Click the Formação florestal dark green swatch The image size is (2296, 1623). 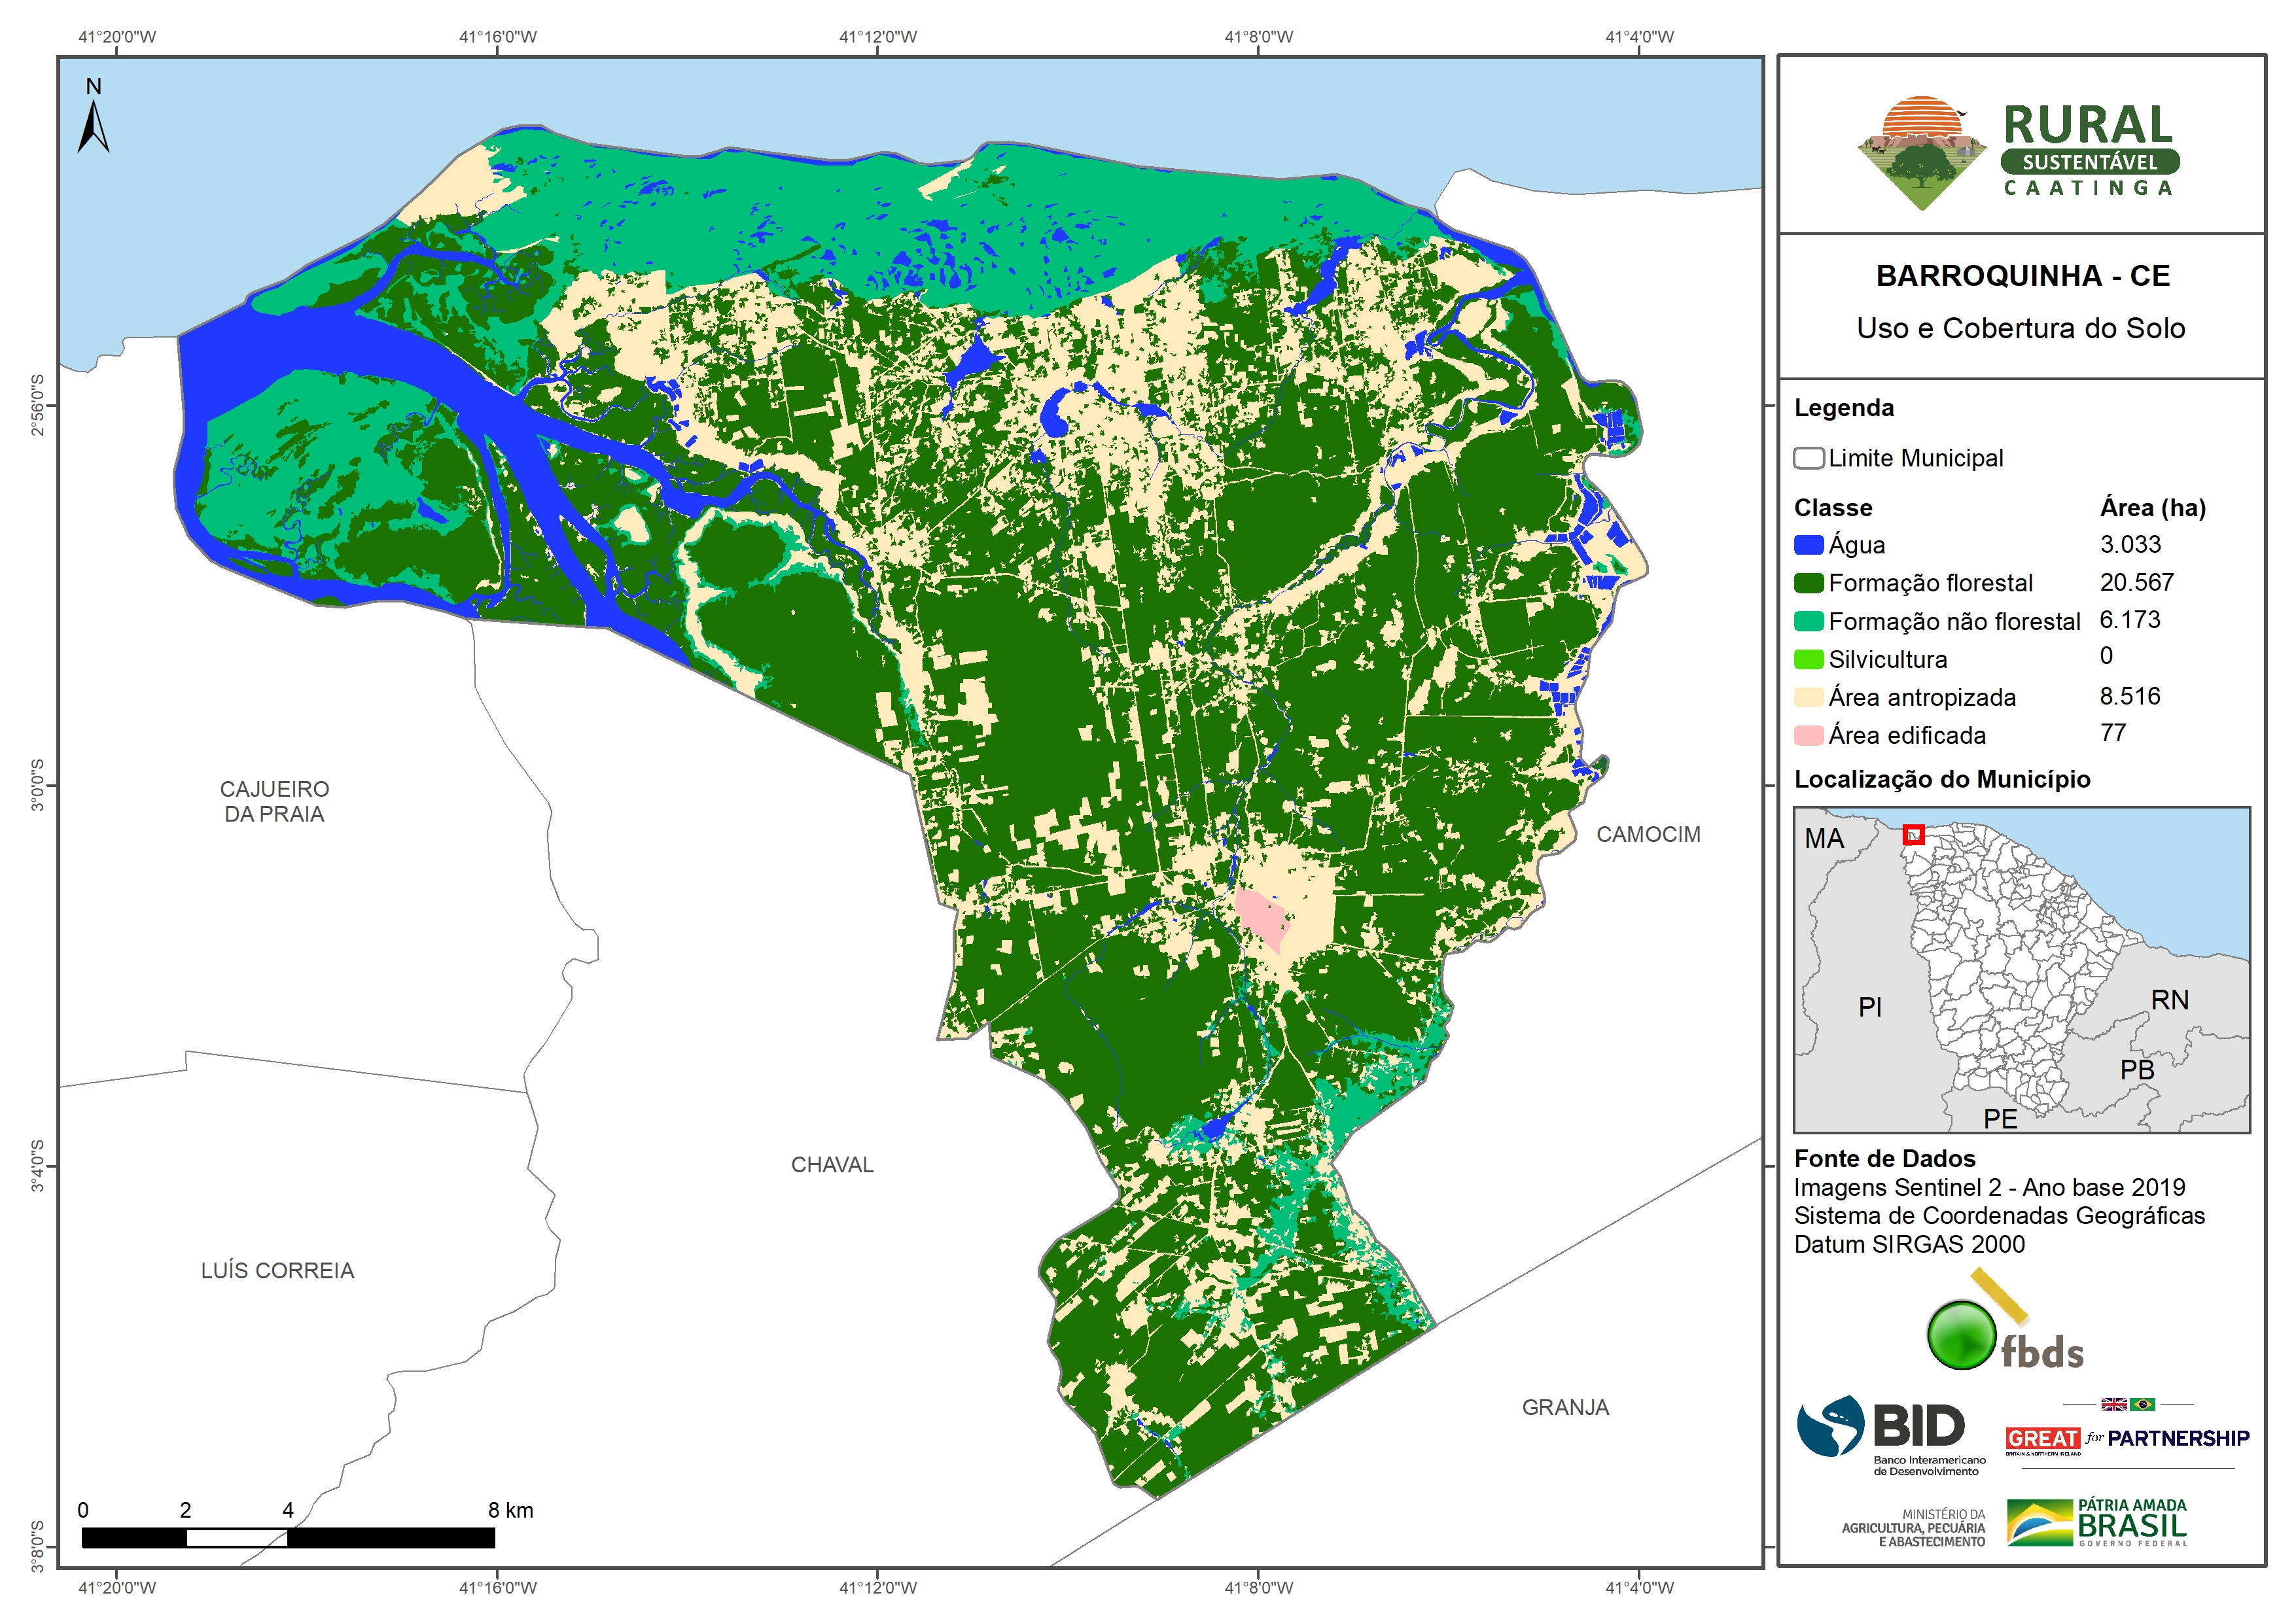(x=1808, y=583)
